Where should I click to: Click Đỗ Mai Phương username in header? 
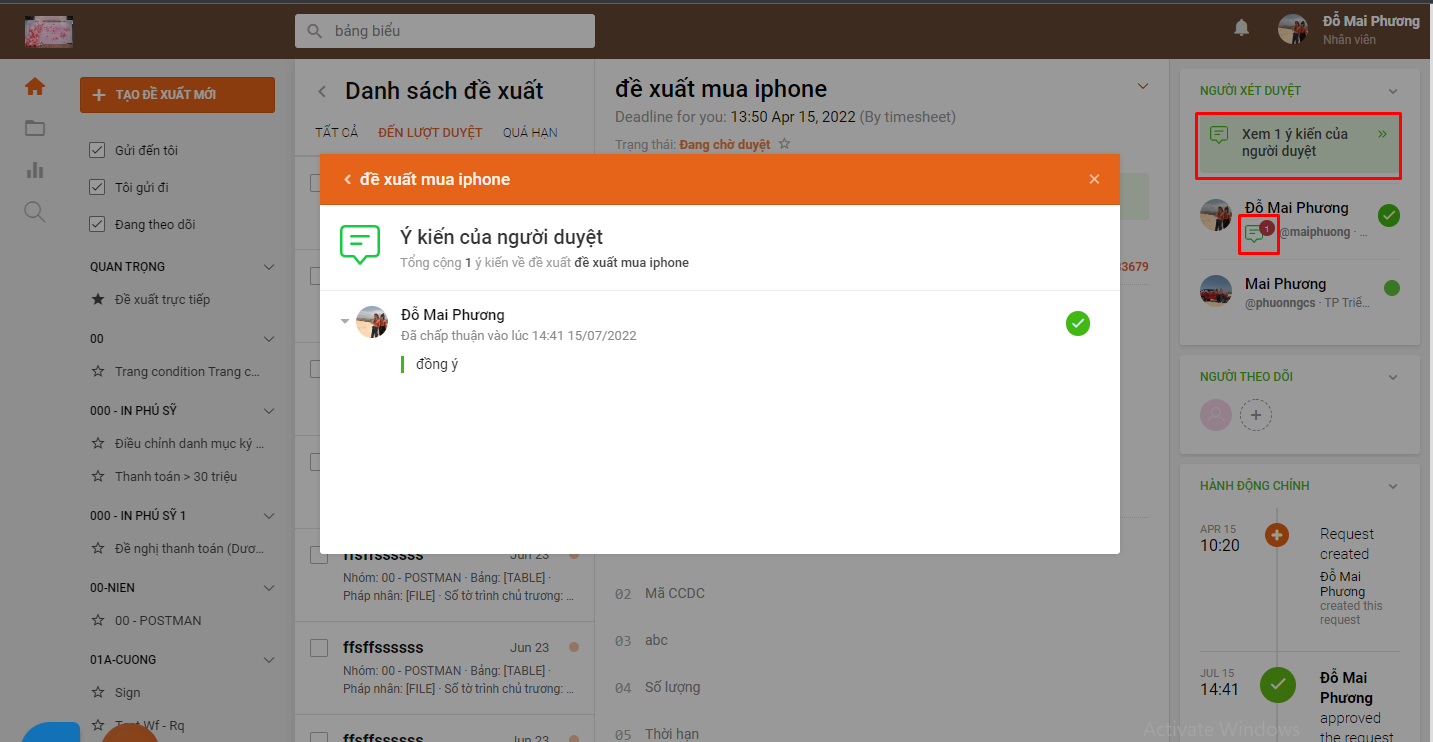click(1371, 21)
